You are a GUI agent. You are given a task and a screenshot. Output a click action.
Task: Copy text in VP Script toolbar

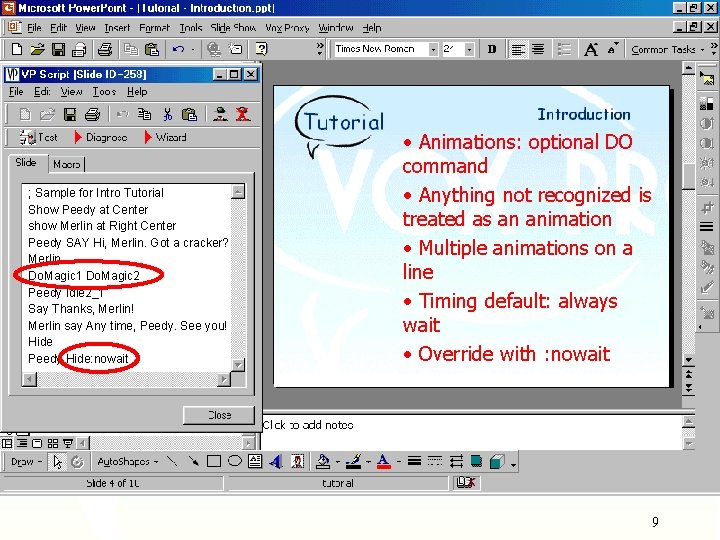tap(145, 114)
